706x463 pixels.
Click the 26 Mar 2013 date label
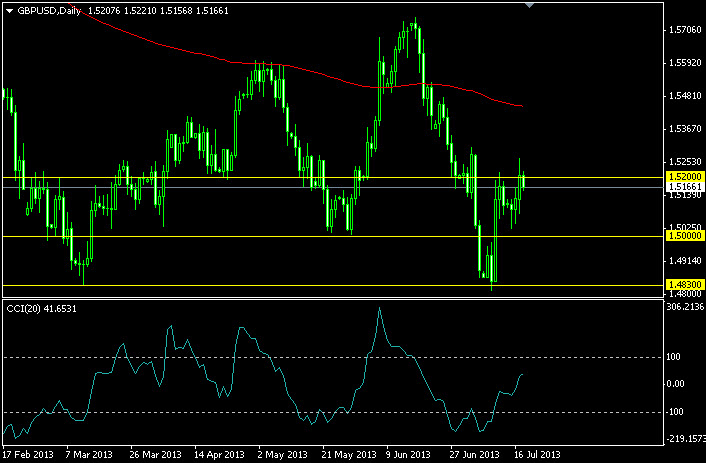(x=155, y=454)
